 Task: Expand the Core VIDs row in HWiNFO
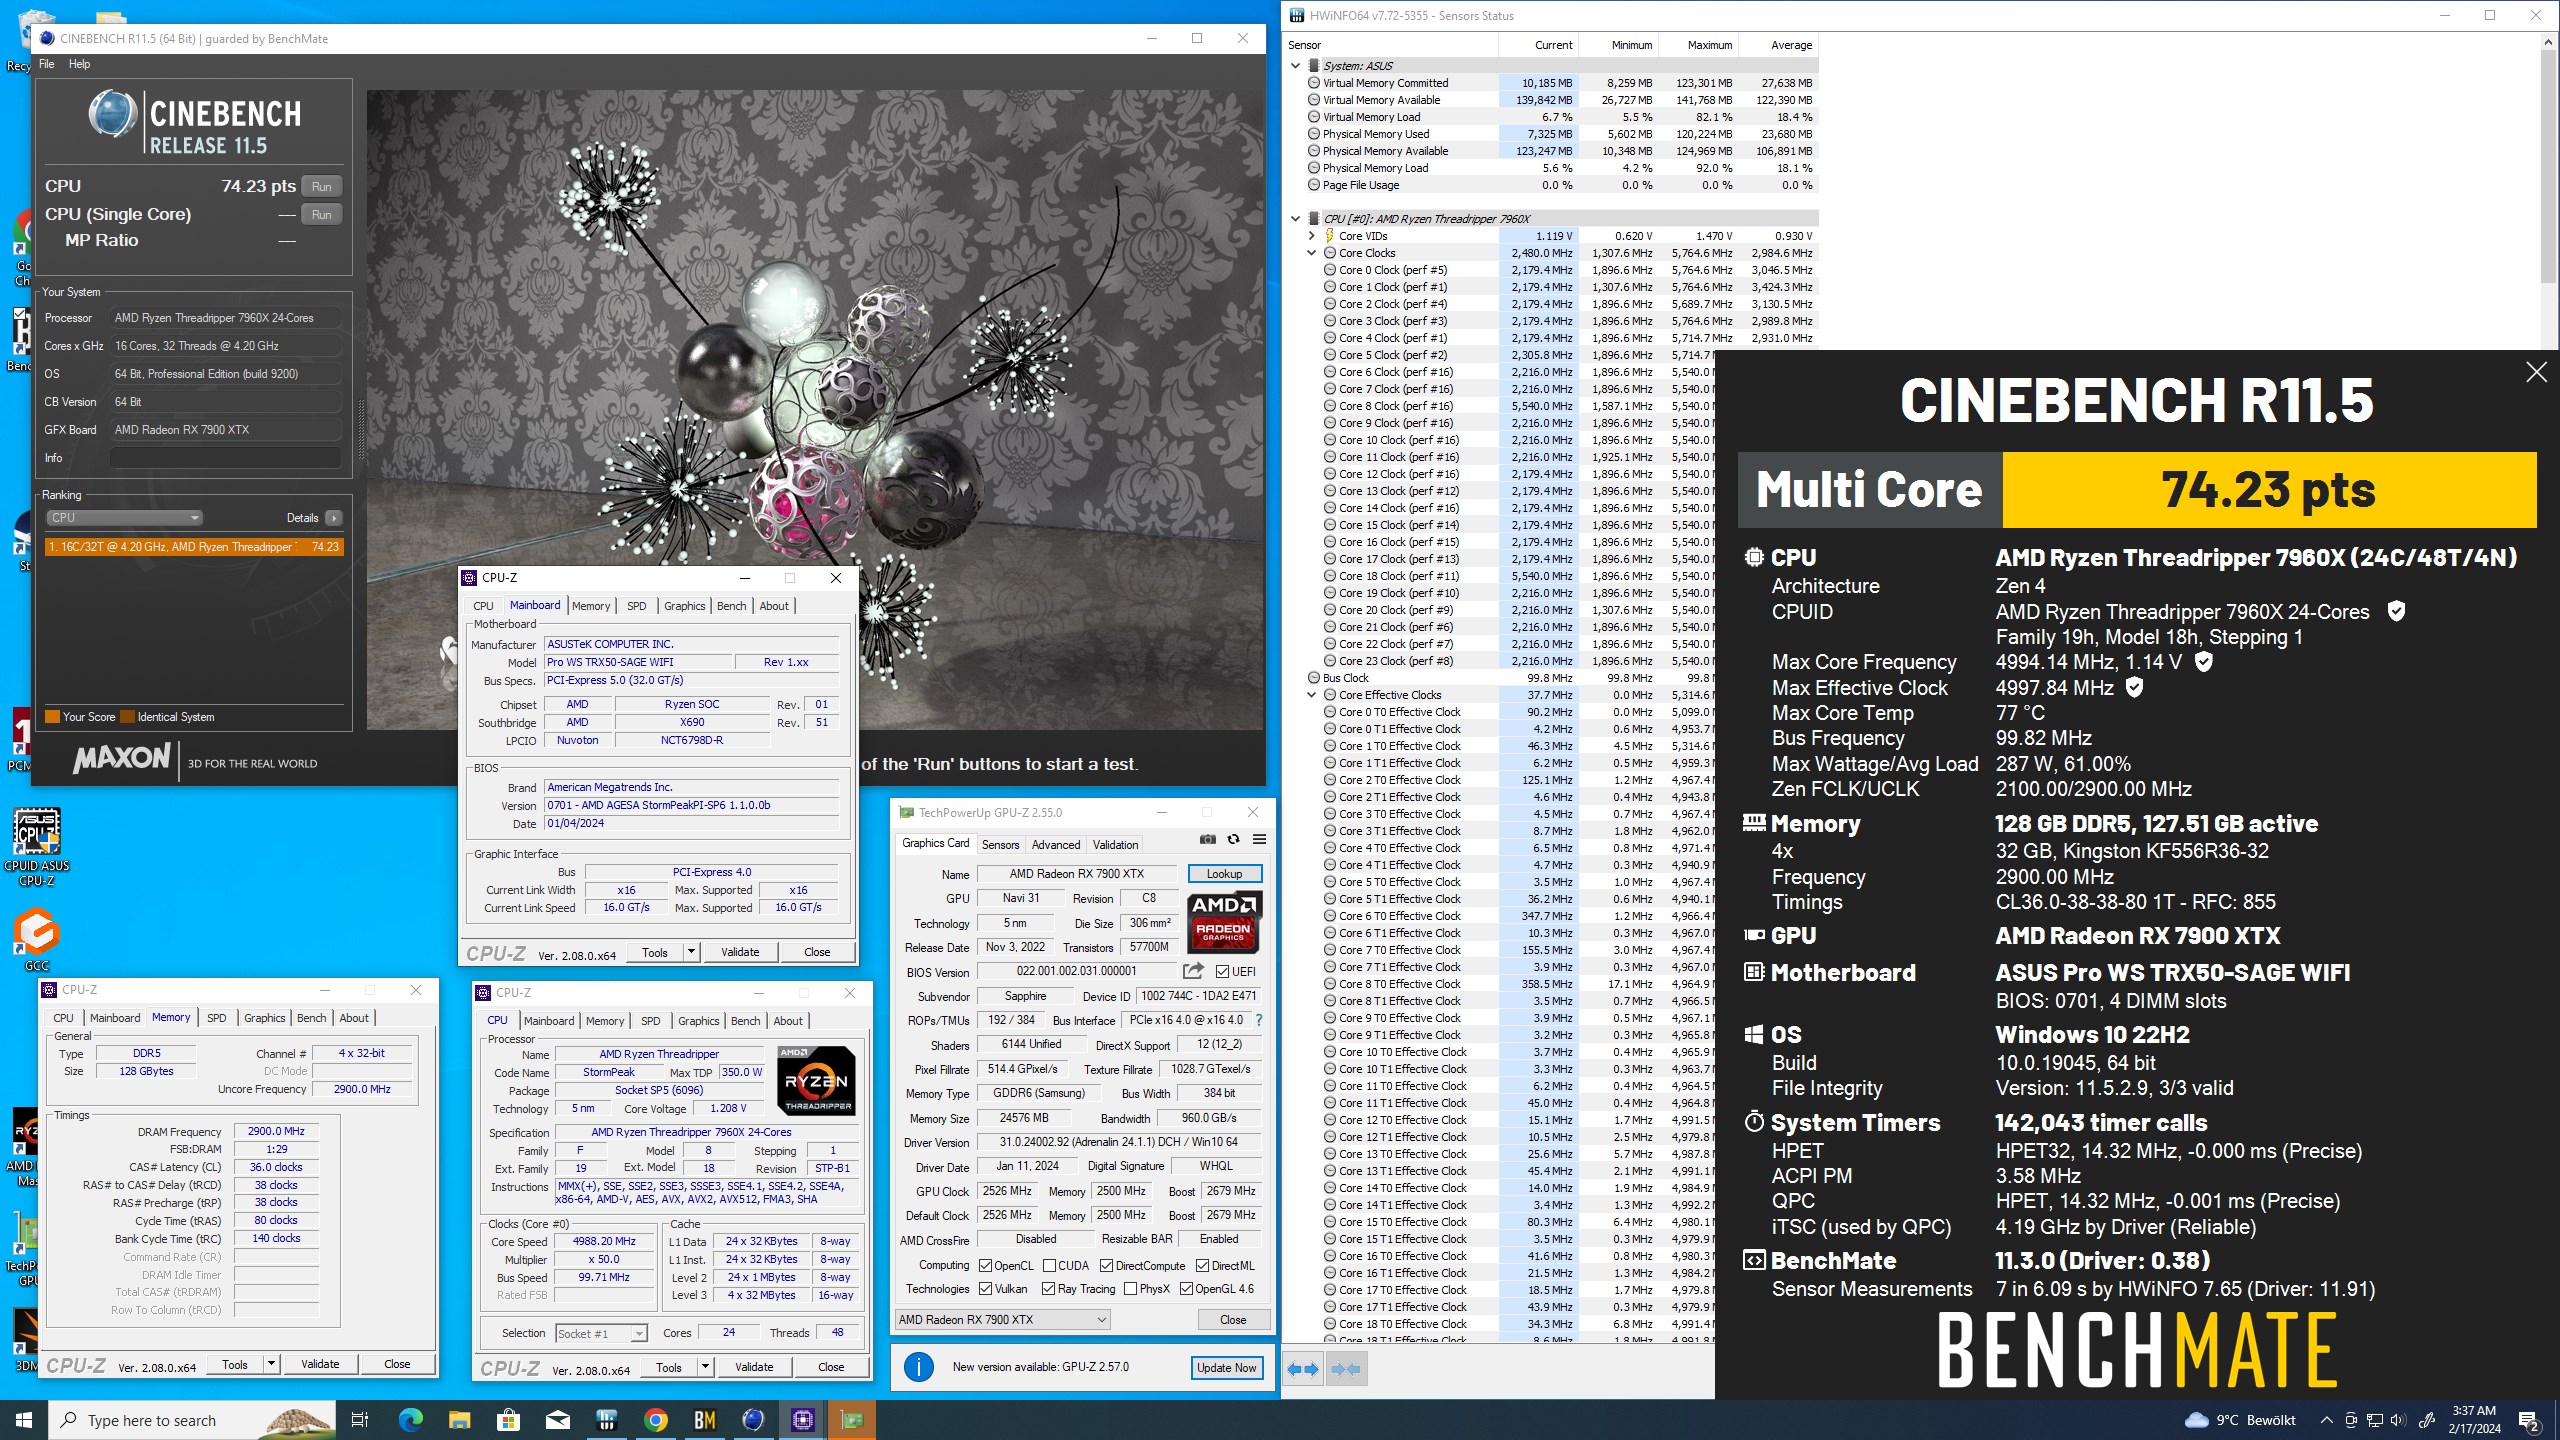pos(1312,236)
